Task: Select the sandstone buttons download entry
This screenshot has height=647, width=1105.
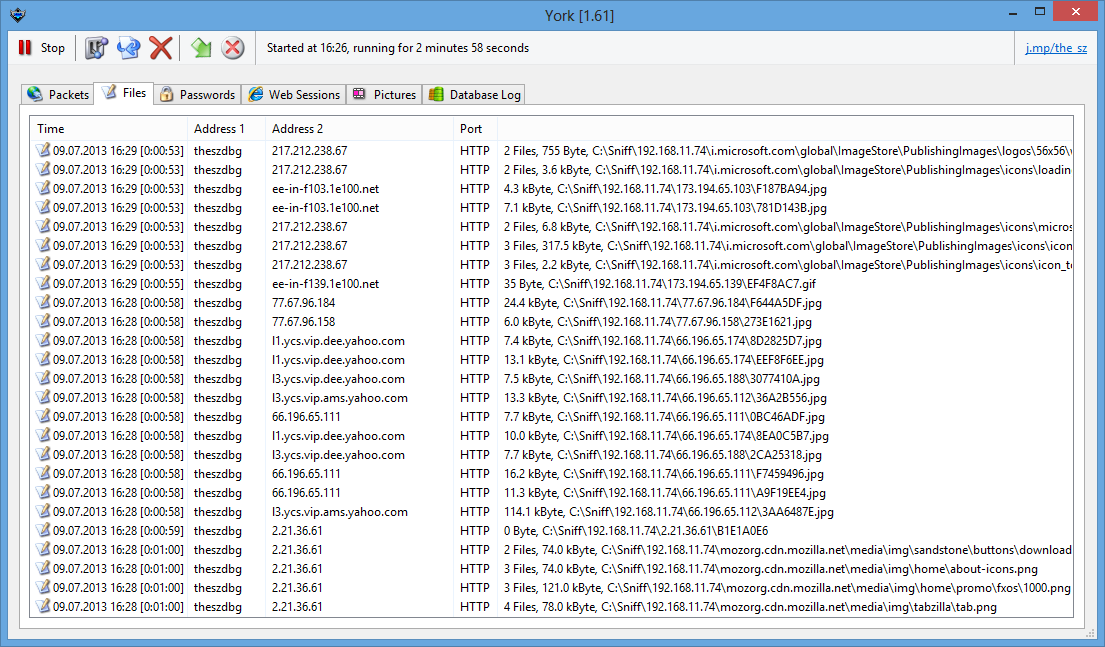Action: pos(552,550)
